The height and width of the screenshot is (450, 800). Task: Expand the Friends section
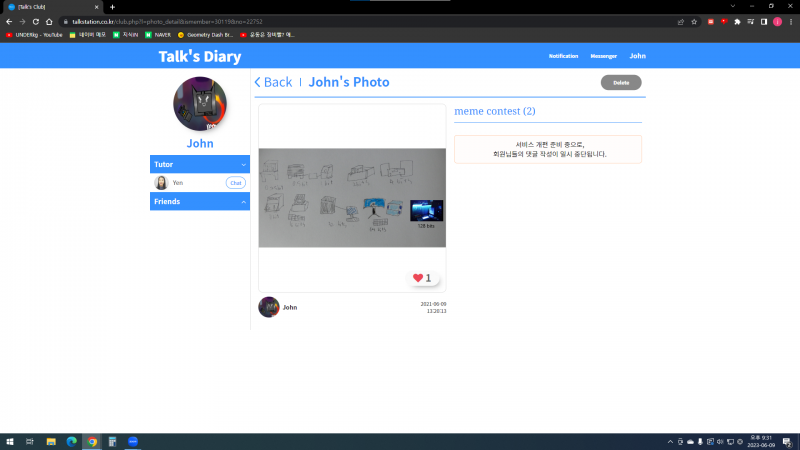(243, 202)
